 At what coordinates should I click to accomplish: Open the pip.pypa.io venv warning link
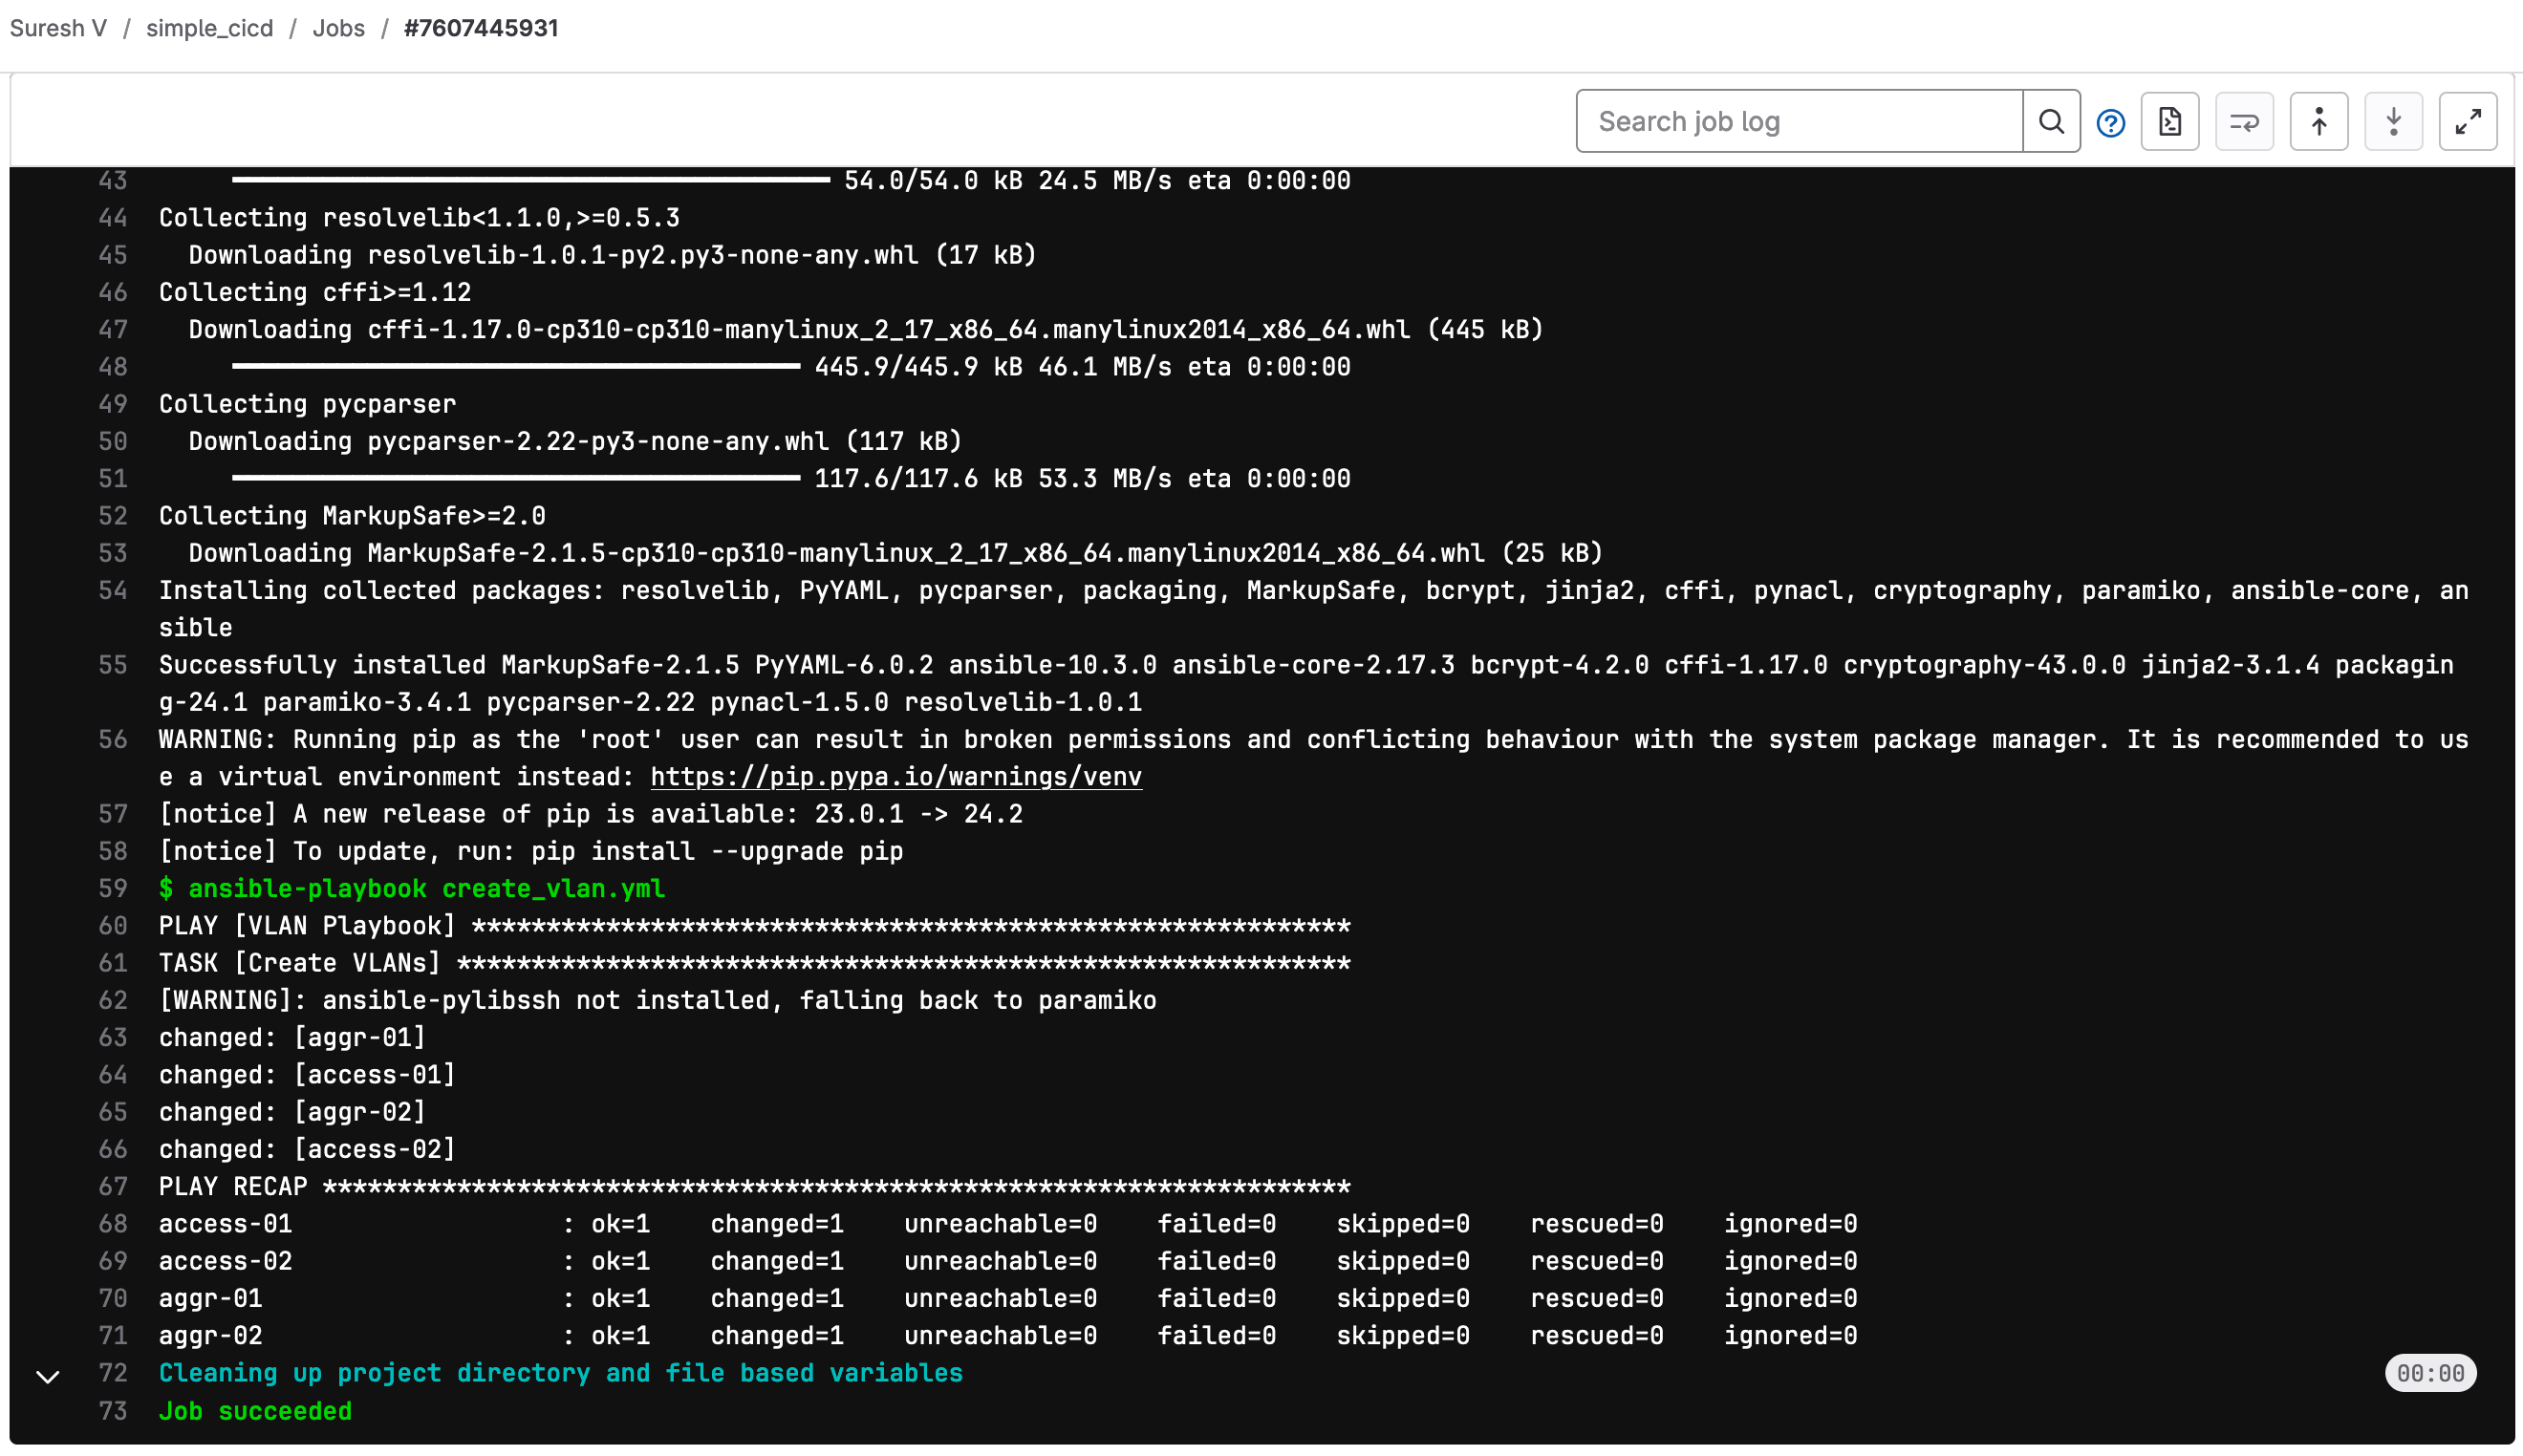pyautogui.click(x=895, y=777)
